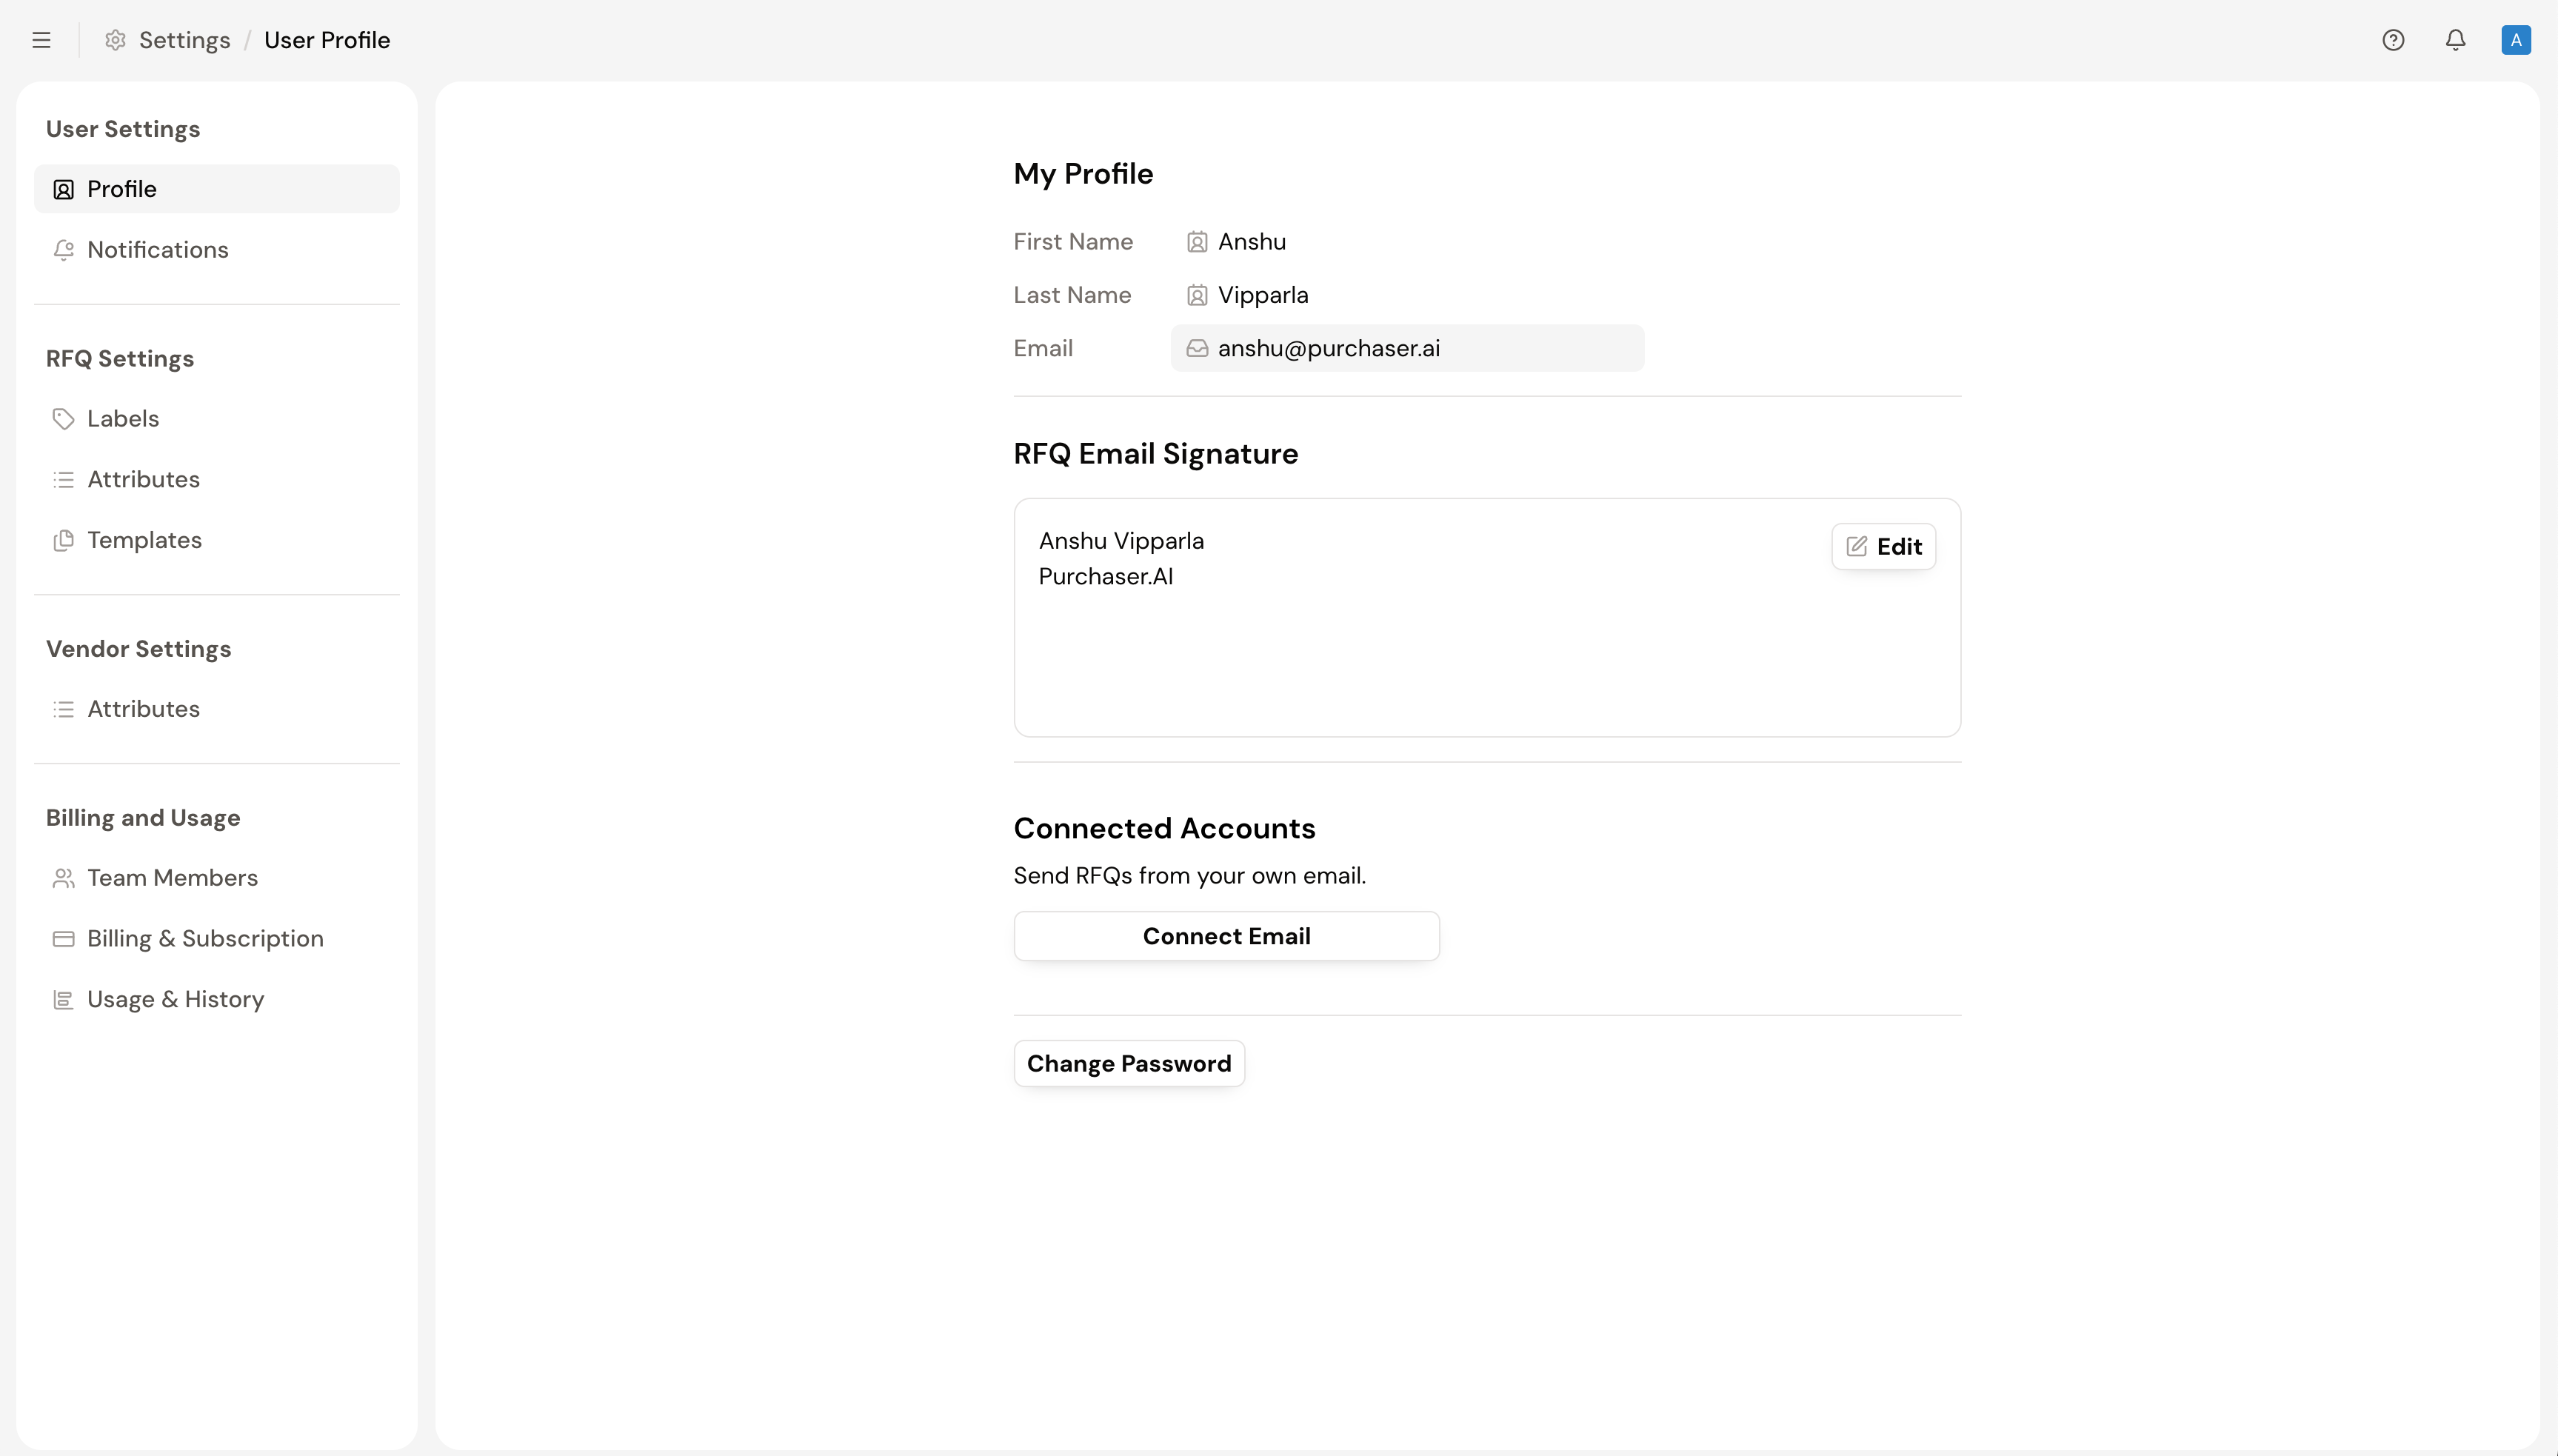Click the settings gear breadcrumb icon
The image size is (2558, 1456).
(x=116, y=40)
